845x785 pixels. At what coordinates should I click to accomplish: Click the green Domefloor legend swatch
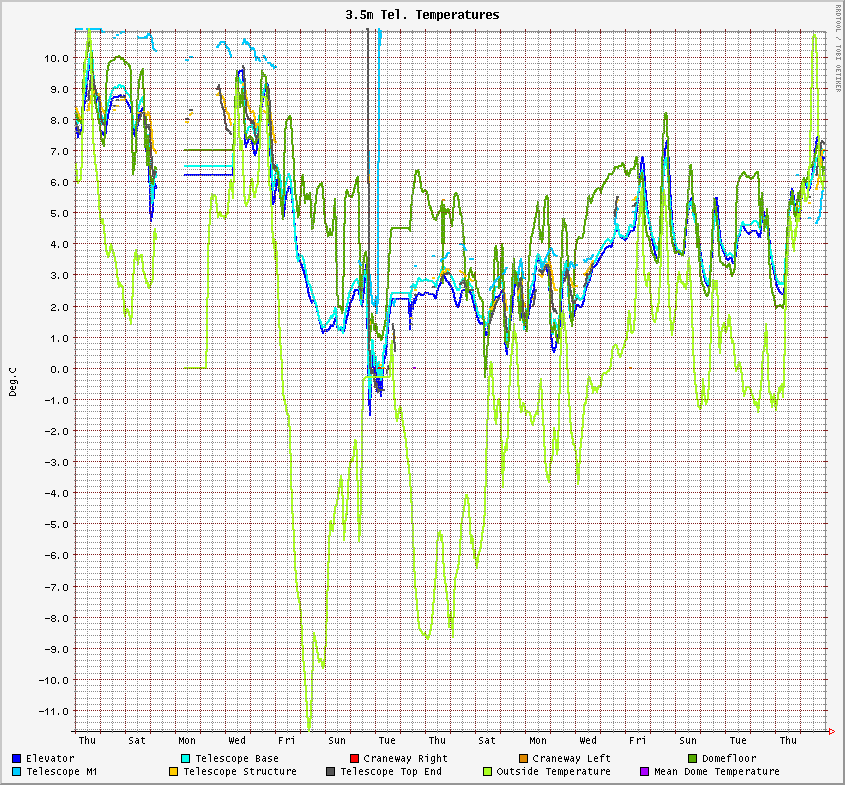691,758
